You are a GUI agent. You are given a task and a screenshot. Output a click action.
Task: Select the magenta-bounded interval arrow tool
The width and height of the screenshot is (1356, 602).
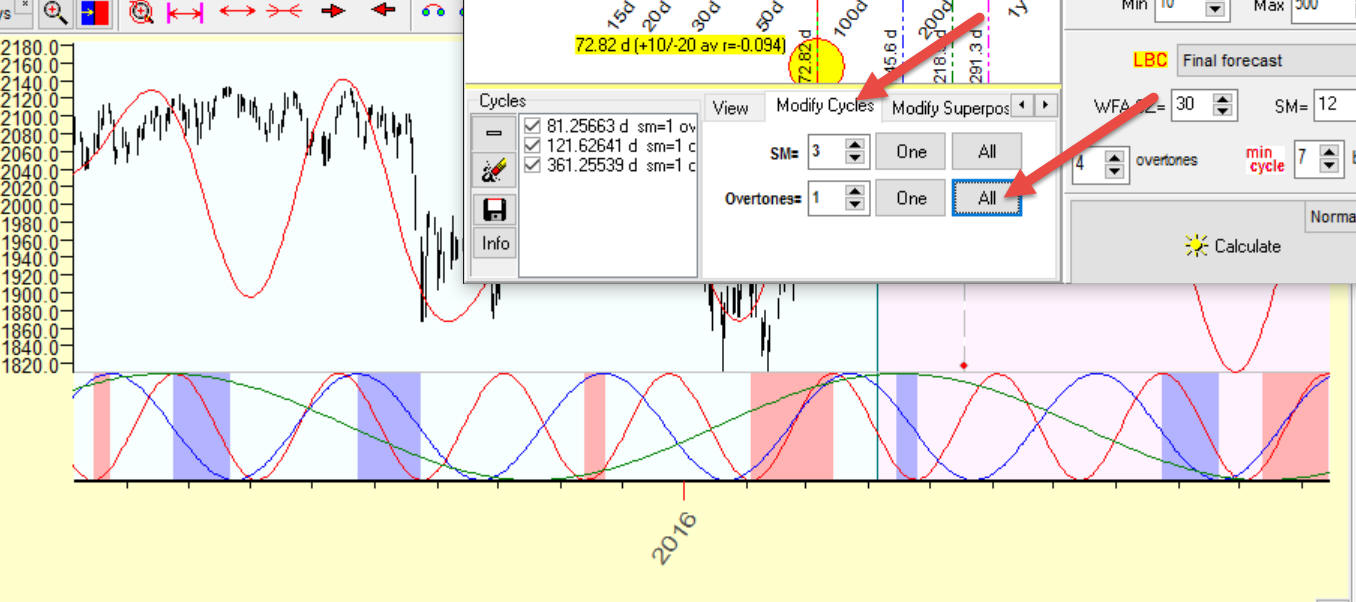click(x=185, y=12)
